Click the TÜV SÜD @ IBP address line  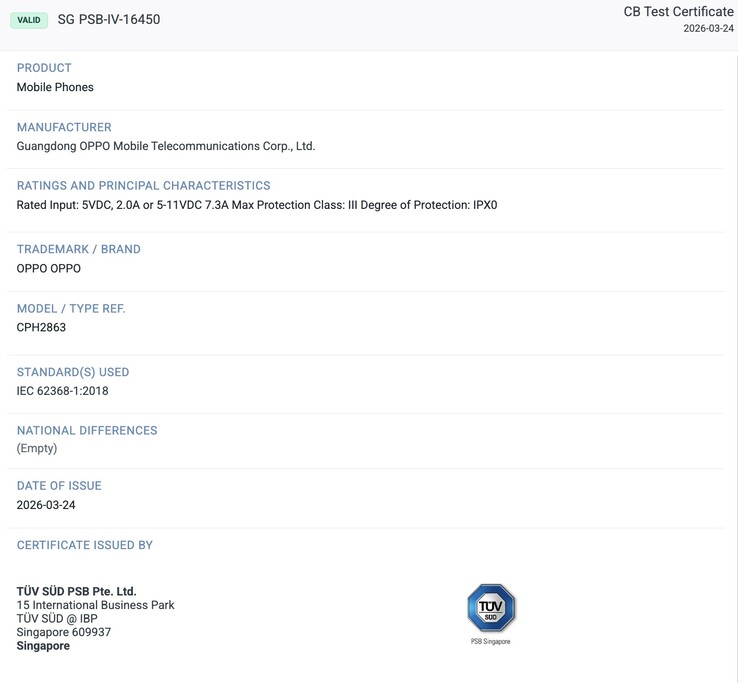click(57, 618)
